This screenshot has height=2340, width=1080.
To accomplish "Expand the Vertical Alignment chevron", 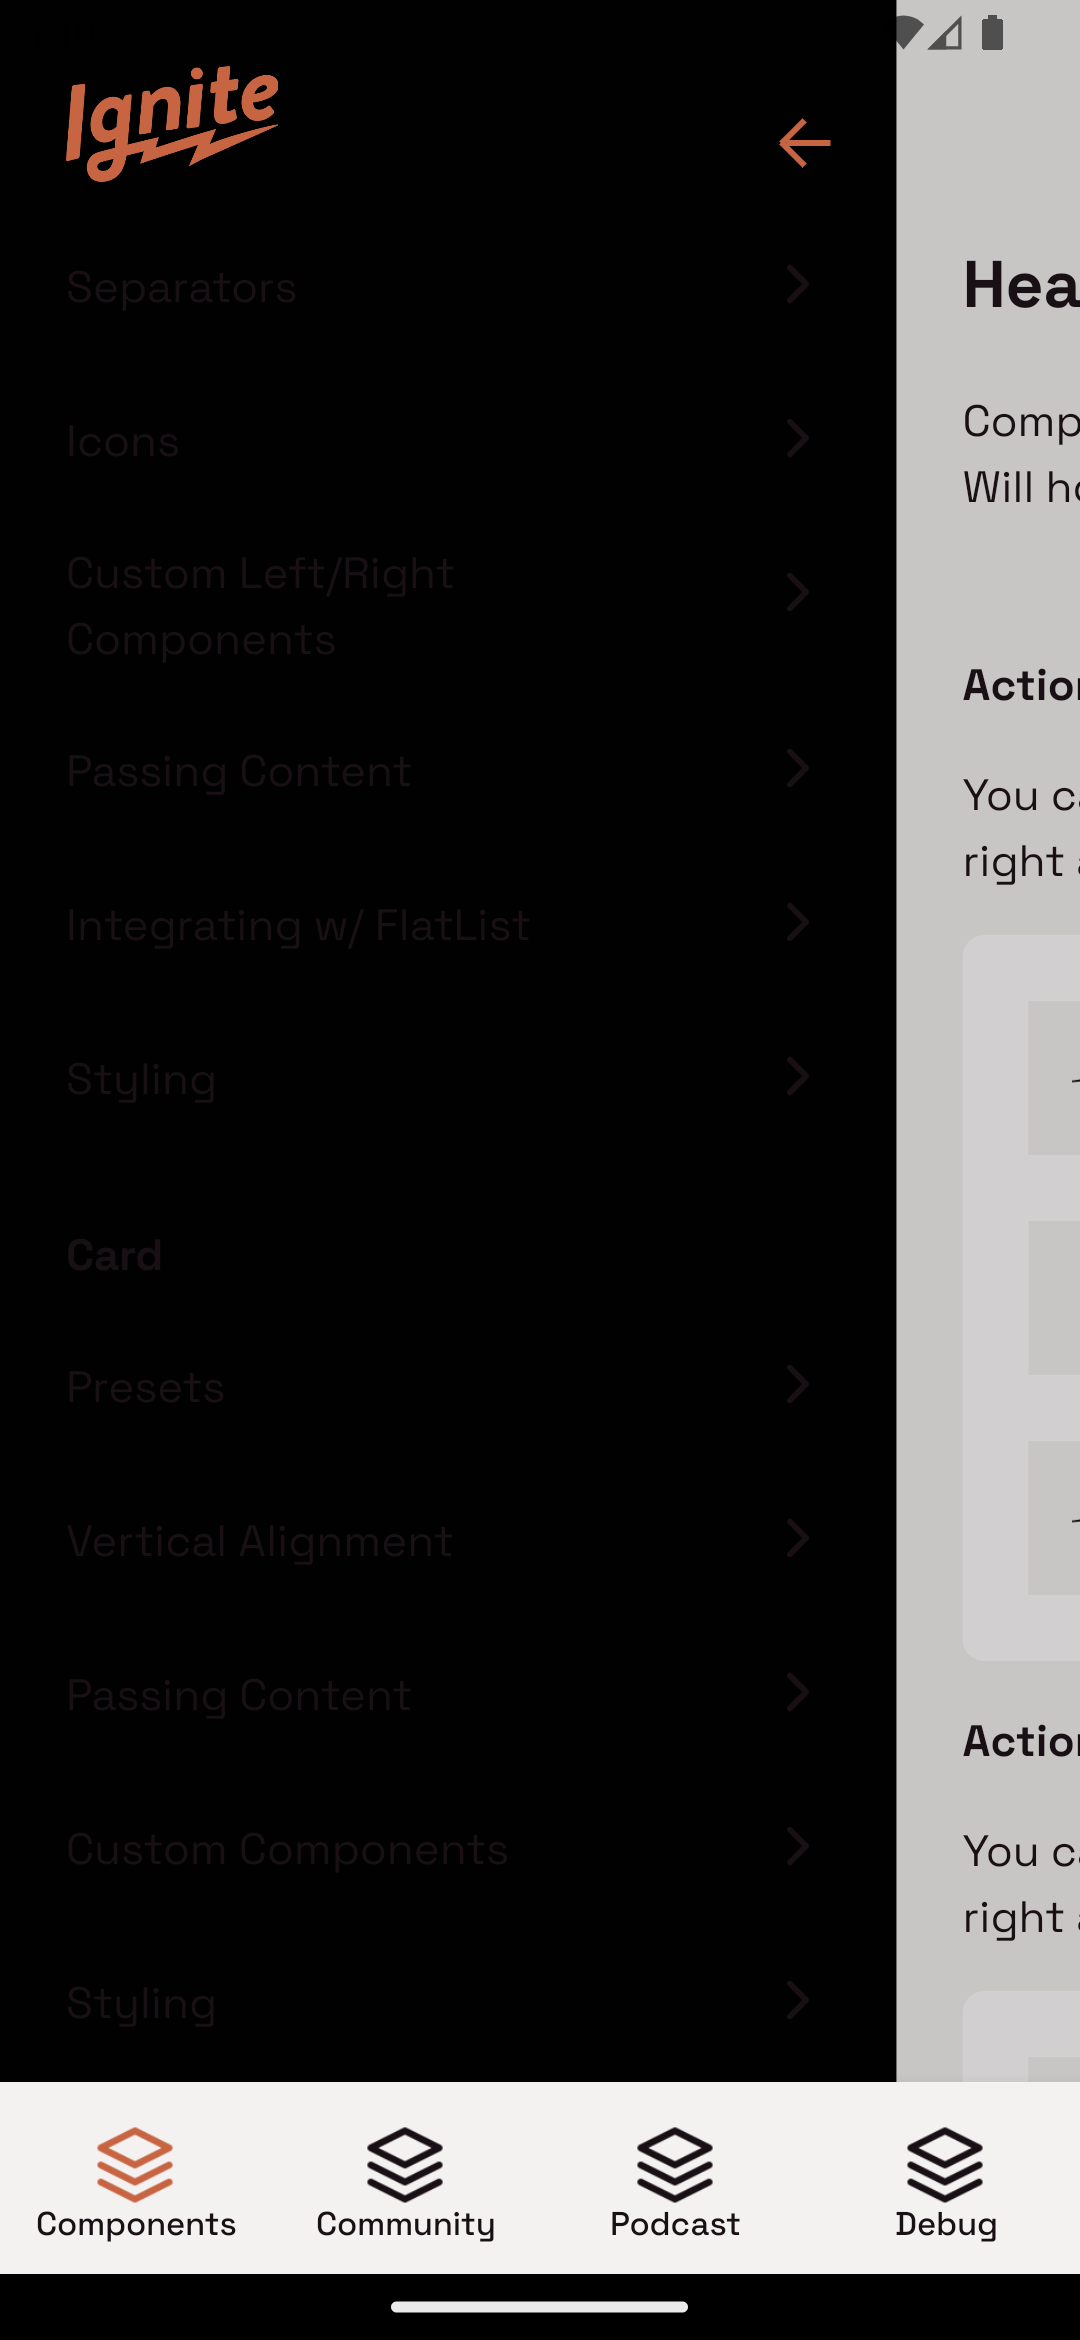I will pos(798,1539).
